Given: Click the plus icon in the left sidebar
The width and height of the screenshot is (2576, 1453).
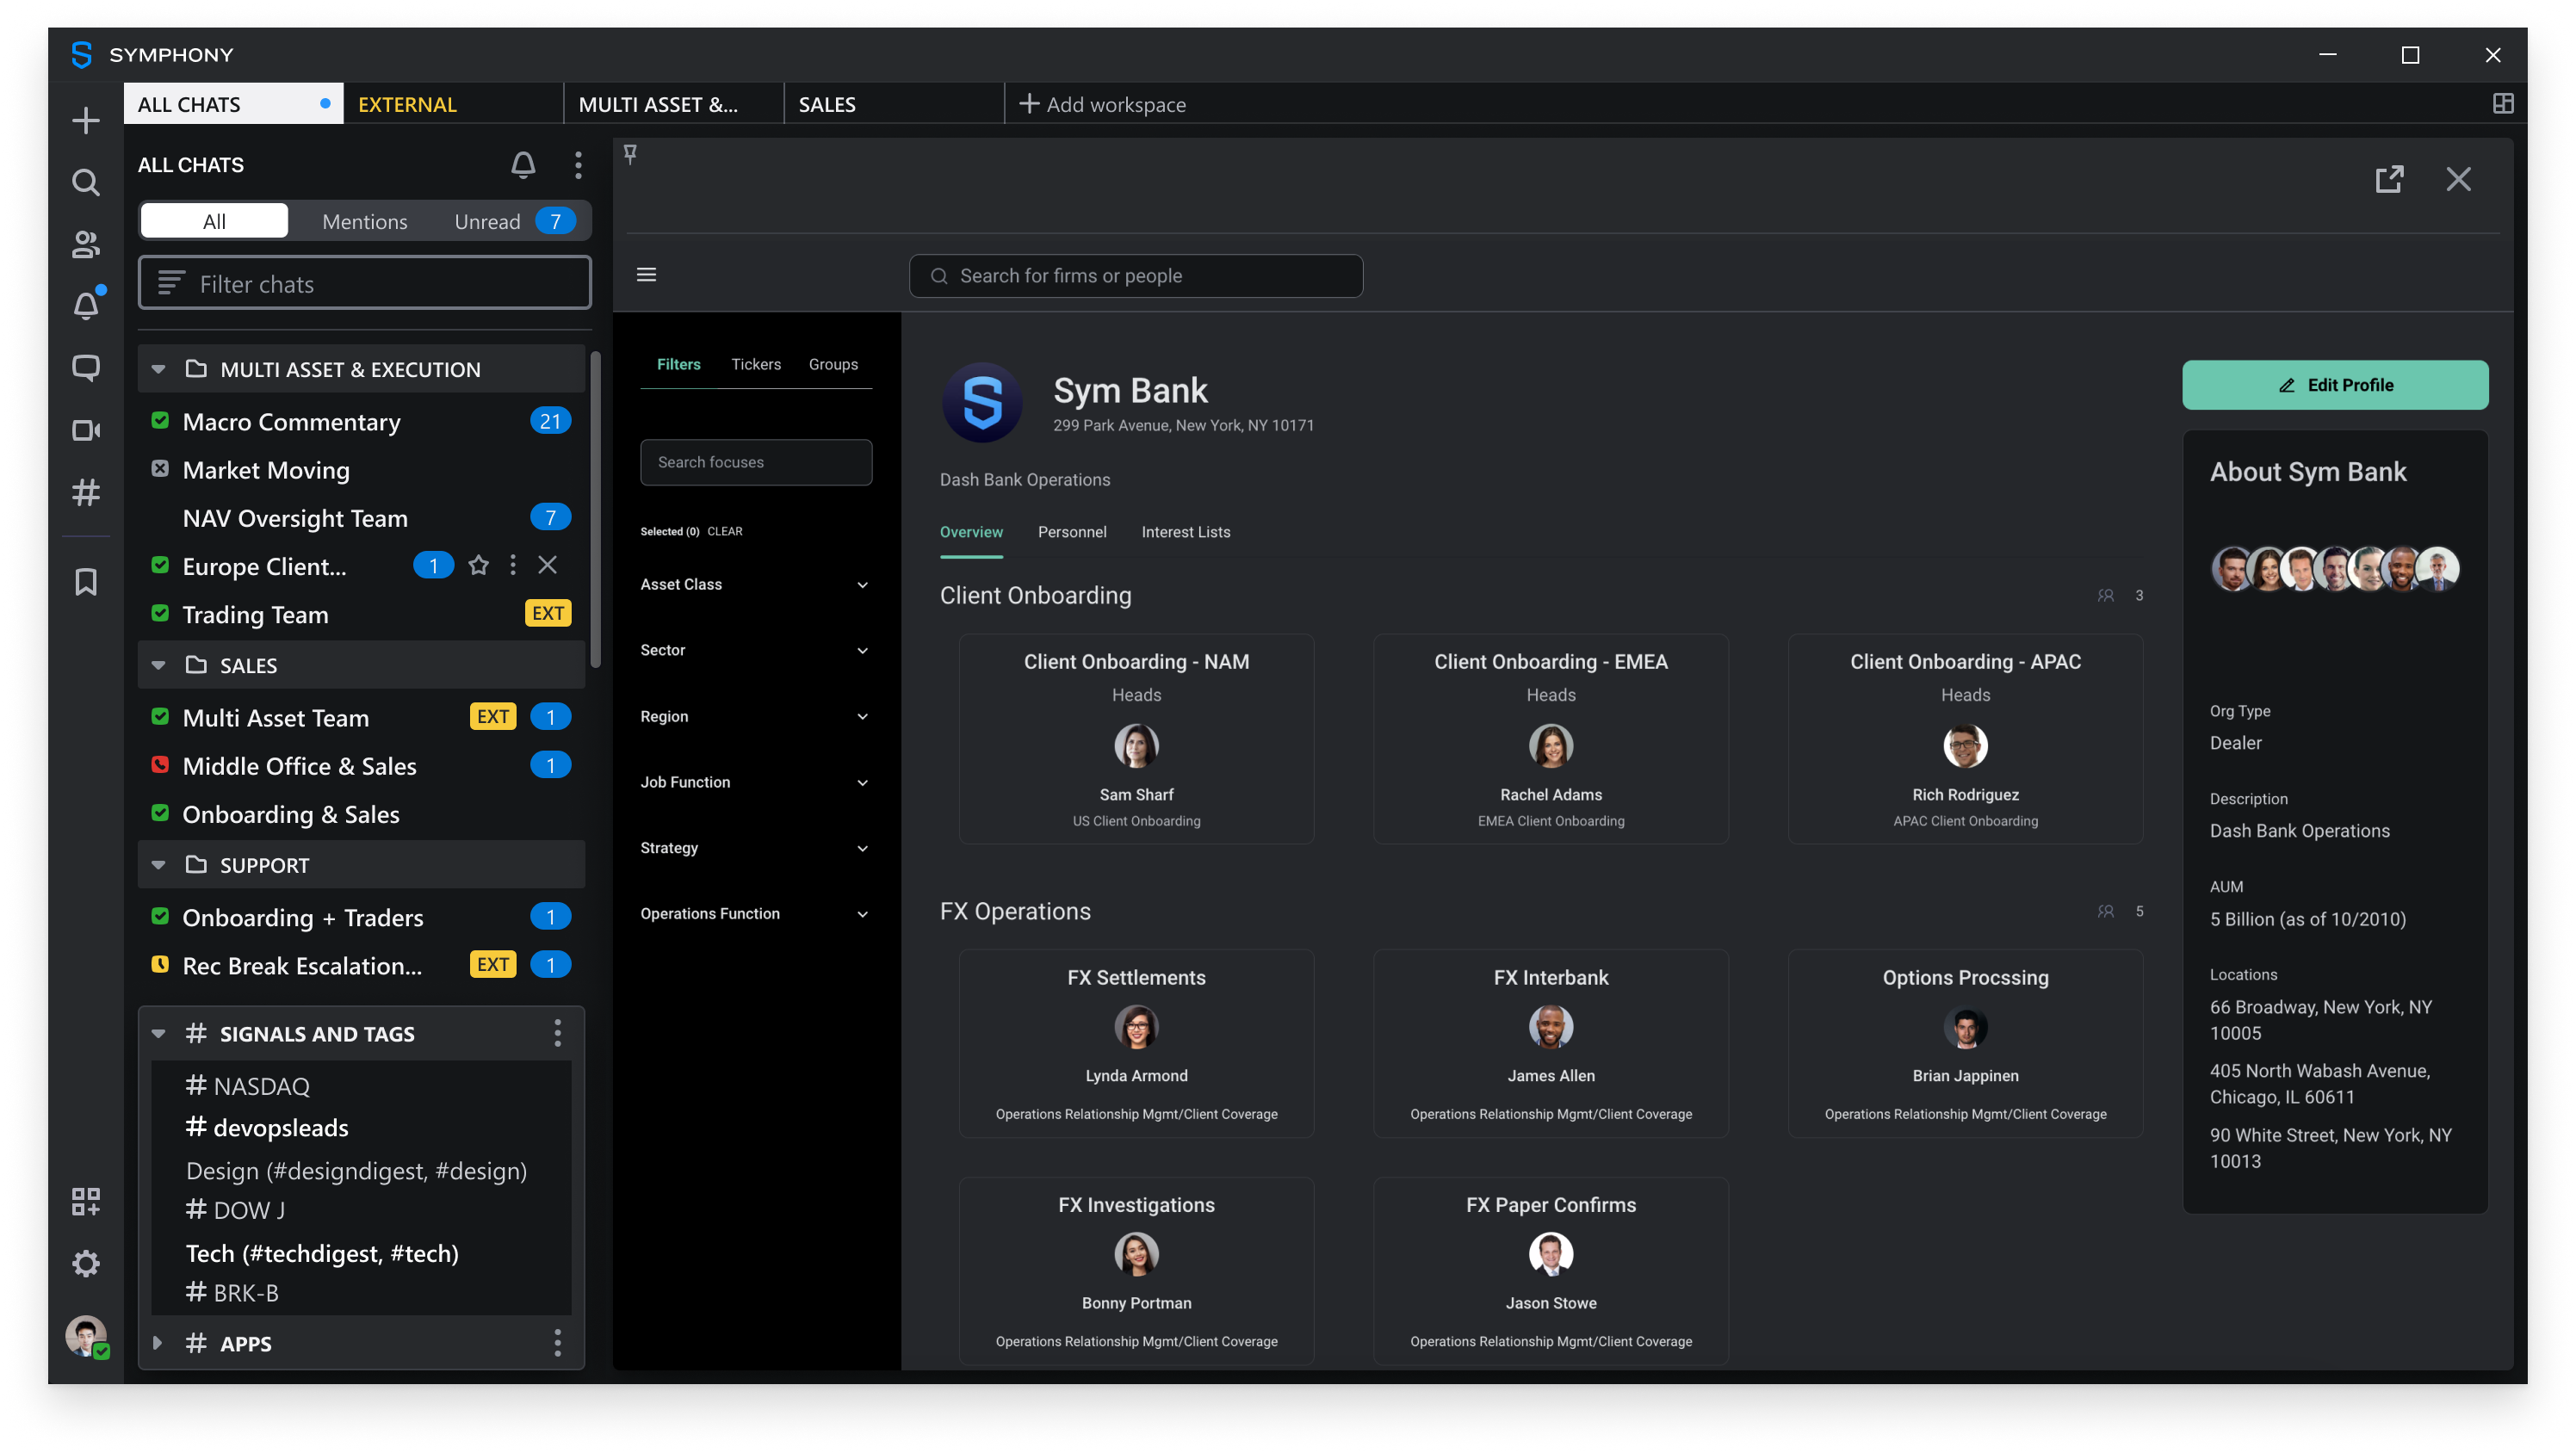Looking at the screenshot, I should point(86,121).
